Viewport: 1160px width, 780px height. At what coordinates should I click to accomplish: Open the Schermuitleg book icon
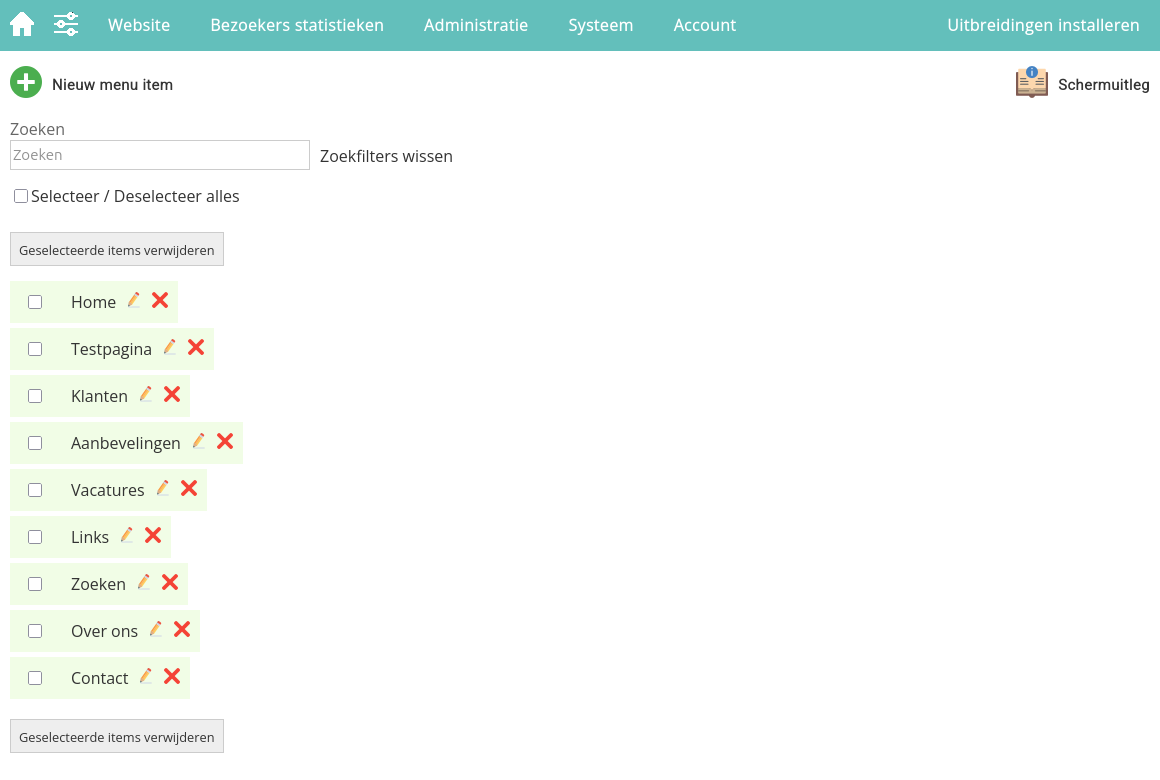pyautogui.click(x=1031, y=82)
